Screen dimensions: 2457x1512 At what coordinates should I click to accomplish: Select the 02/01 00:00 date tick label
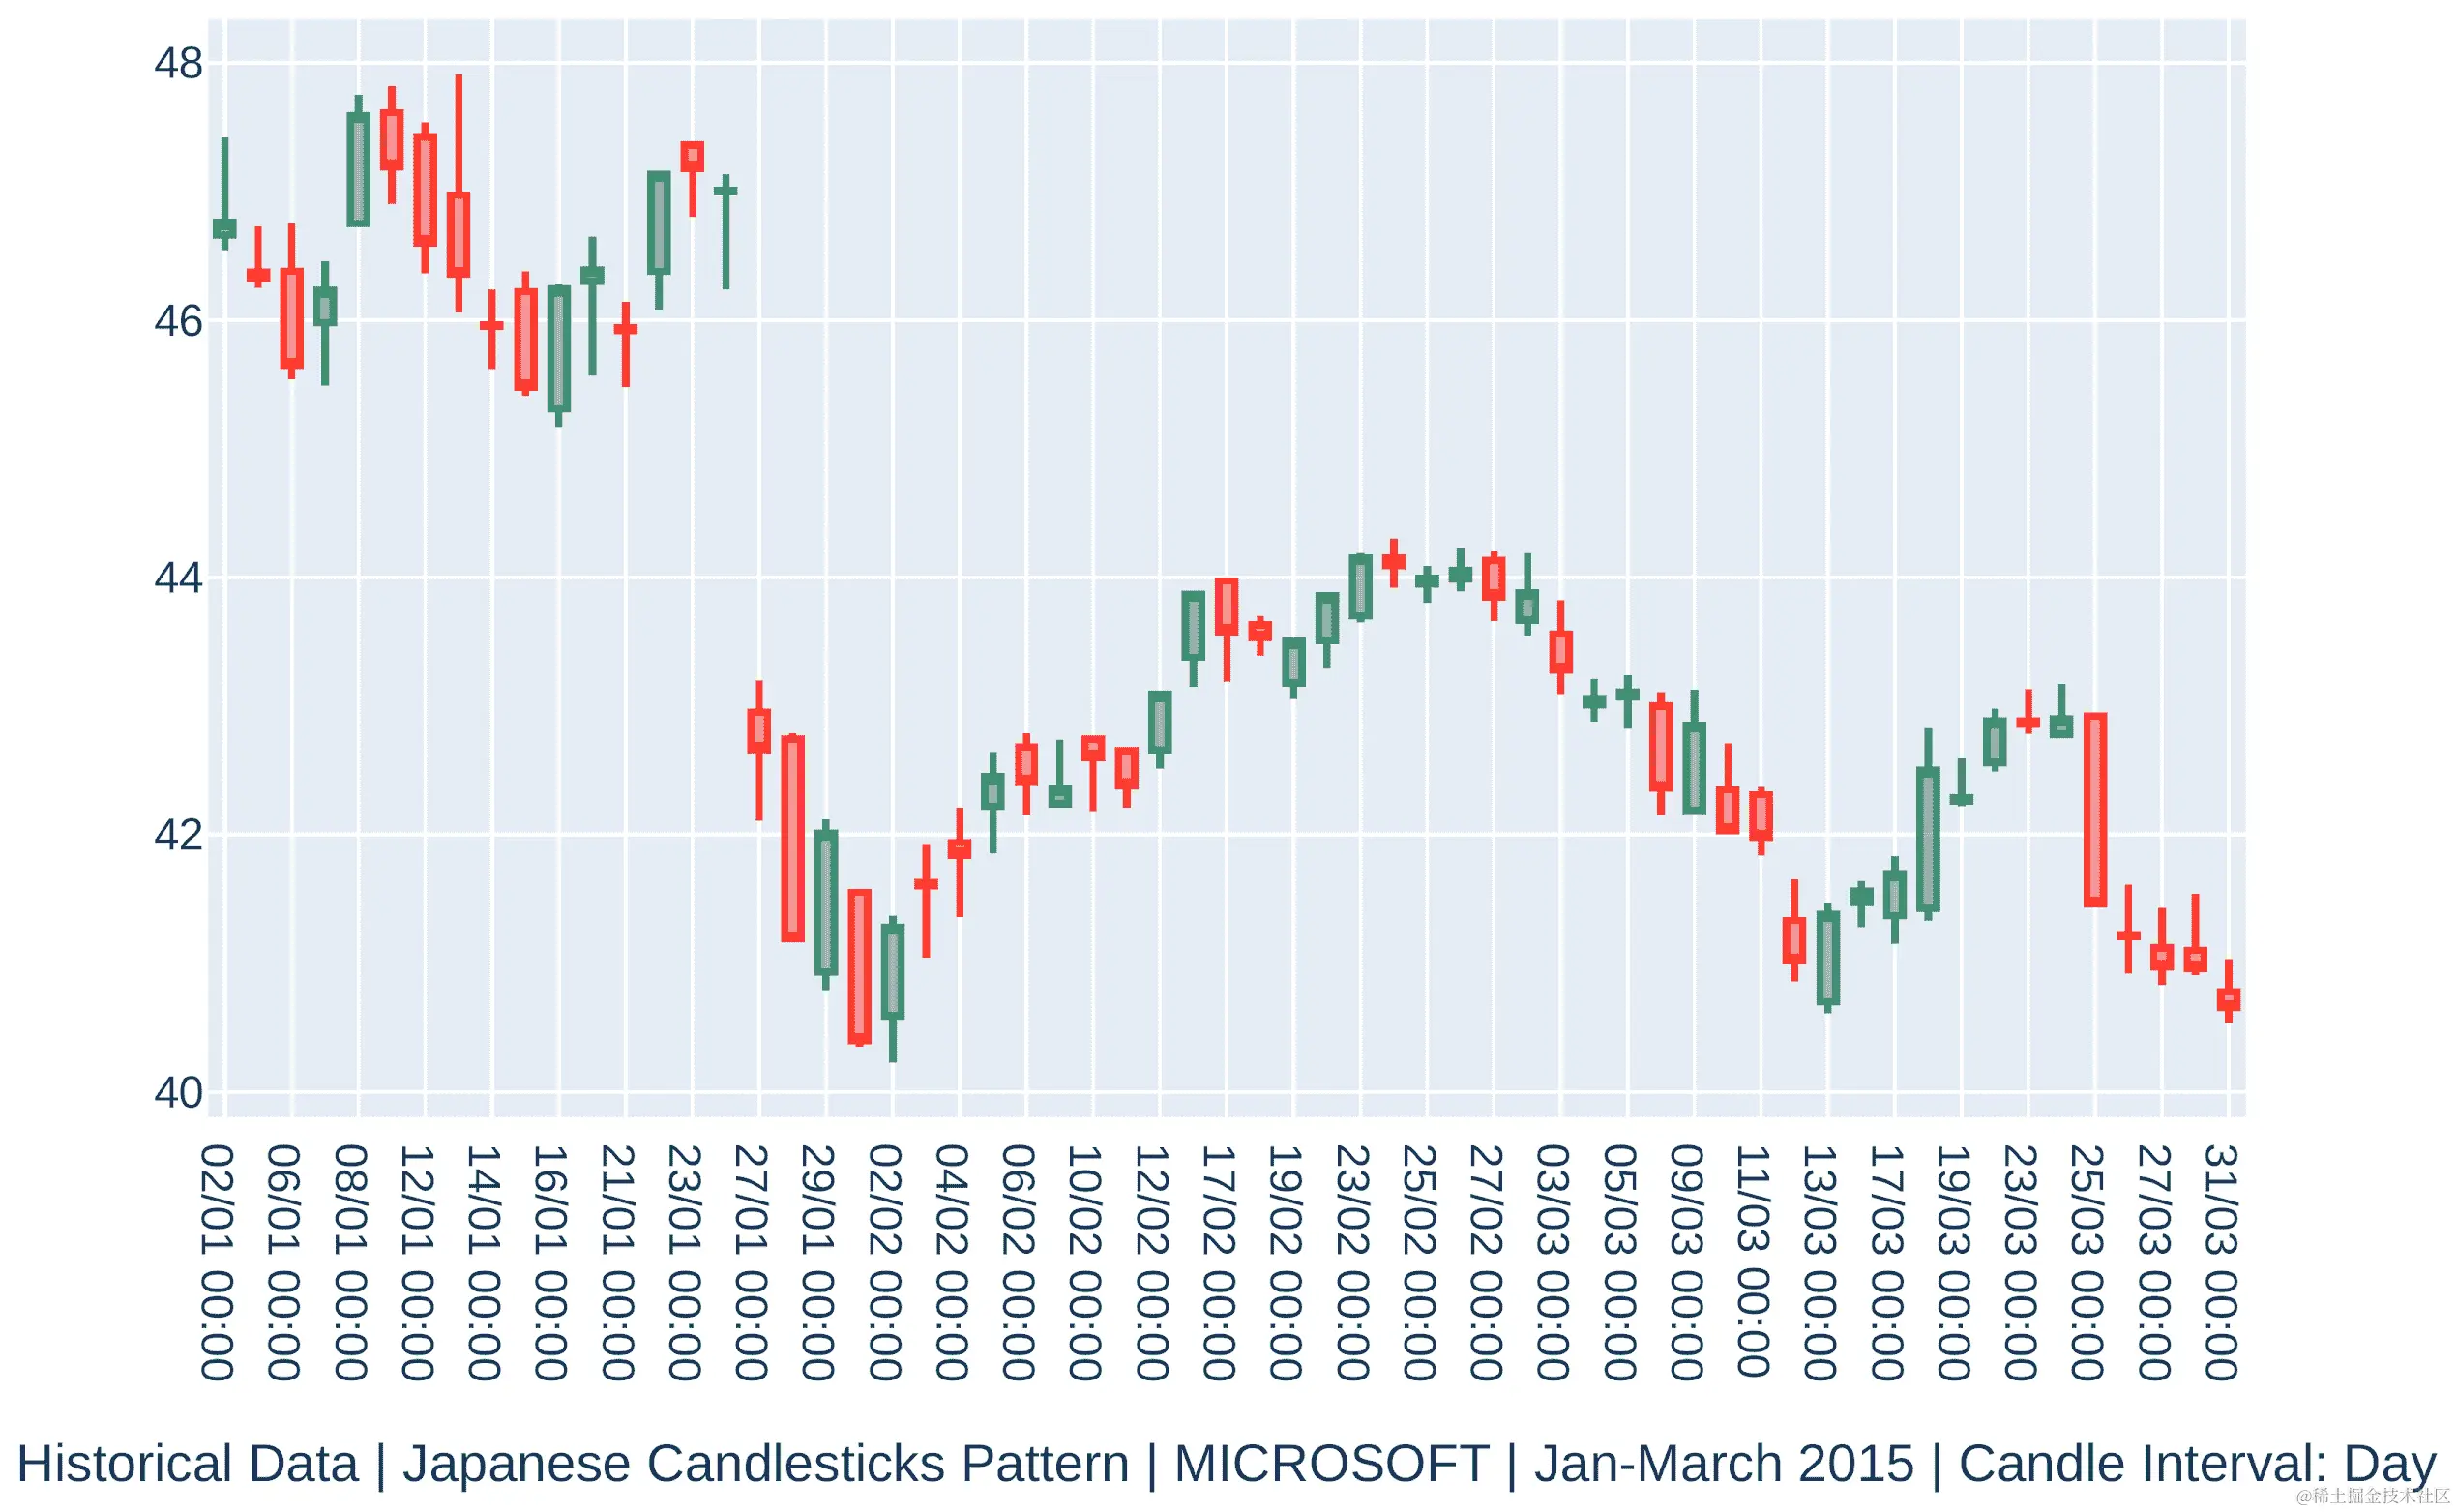(217, 1263)
